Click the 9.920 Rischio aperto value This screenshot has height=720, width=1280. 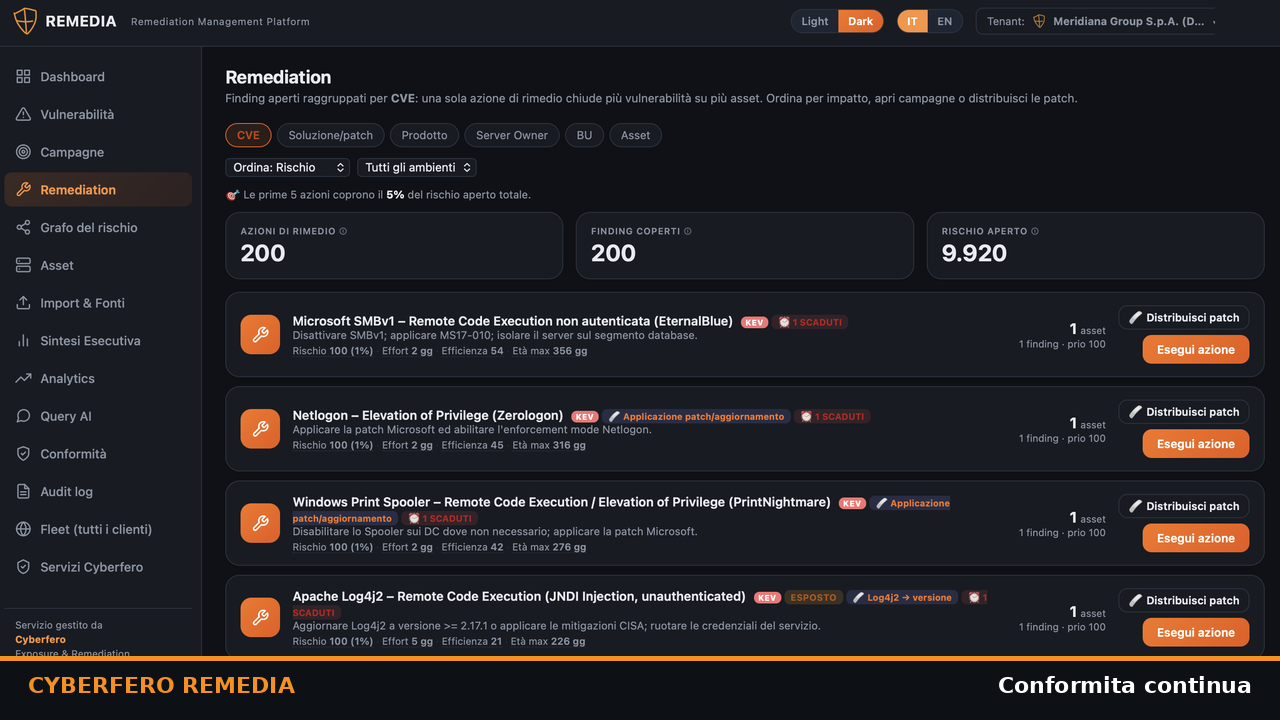974,253
